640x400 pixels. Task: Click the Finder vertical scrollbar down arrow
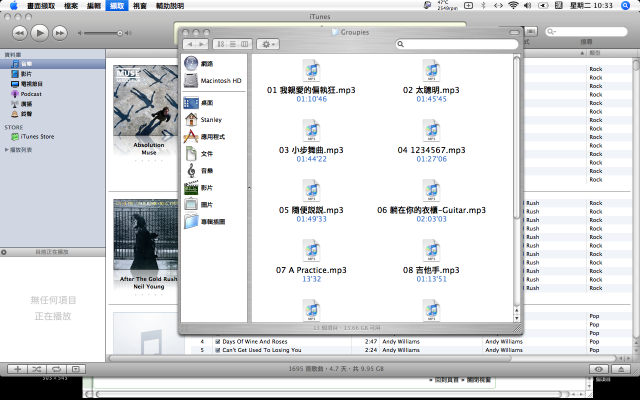(516, 318)
